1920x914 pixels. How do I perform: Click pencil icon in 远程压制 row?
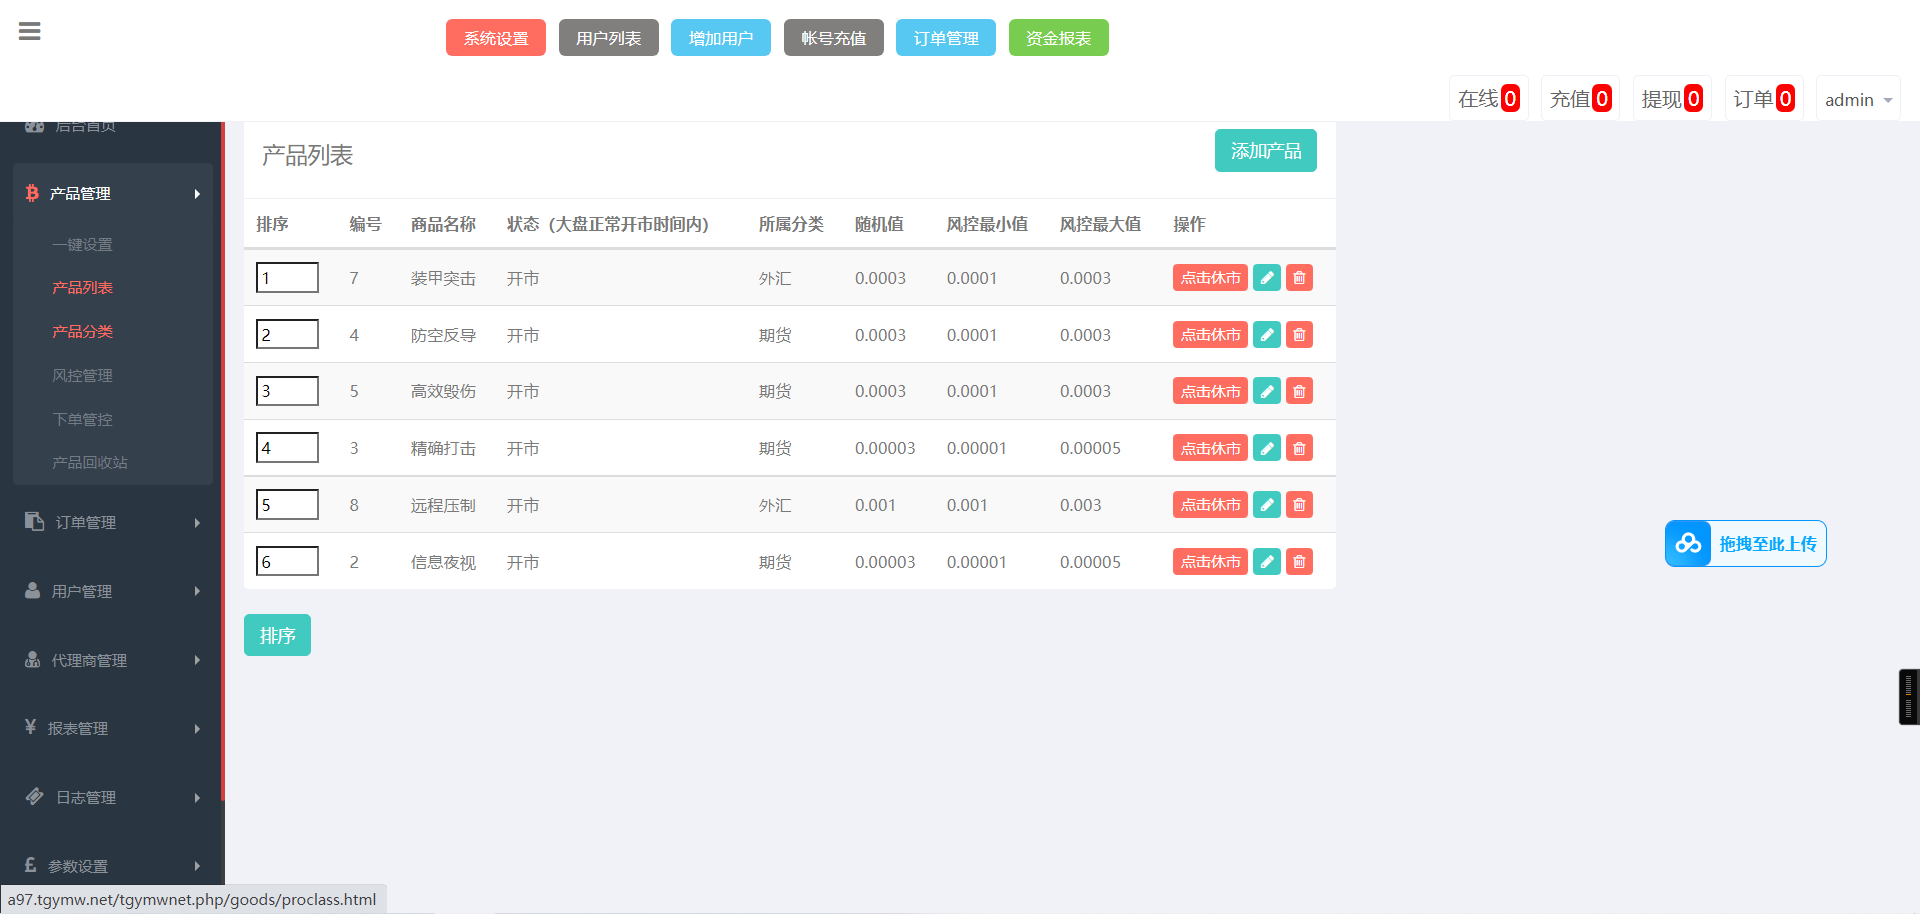pos(1266,505)
